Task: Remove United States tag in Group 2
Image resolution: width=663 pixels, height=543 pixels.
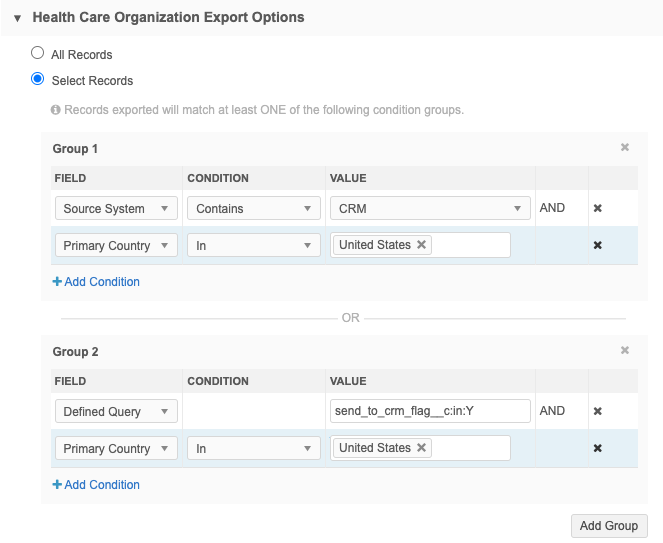Action: (x=421, y=448)
